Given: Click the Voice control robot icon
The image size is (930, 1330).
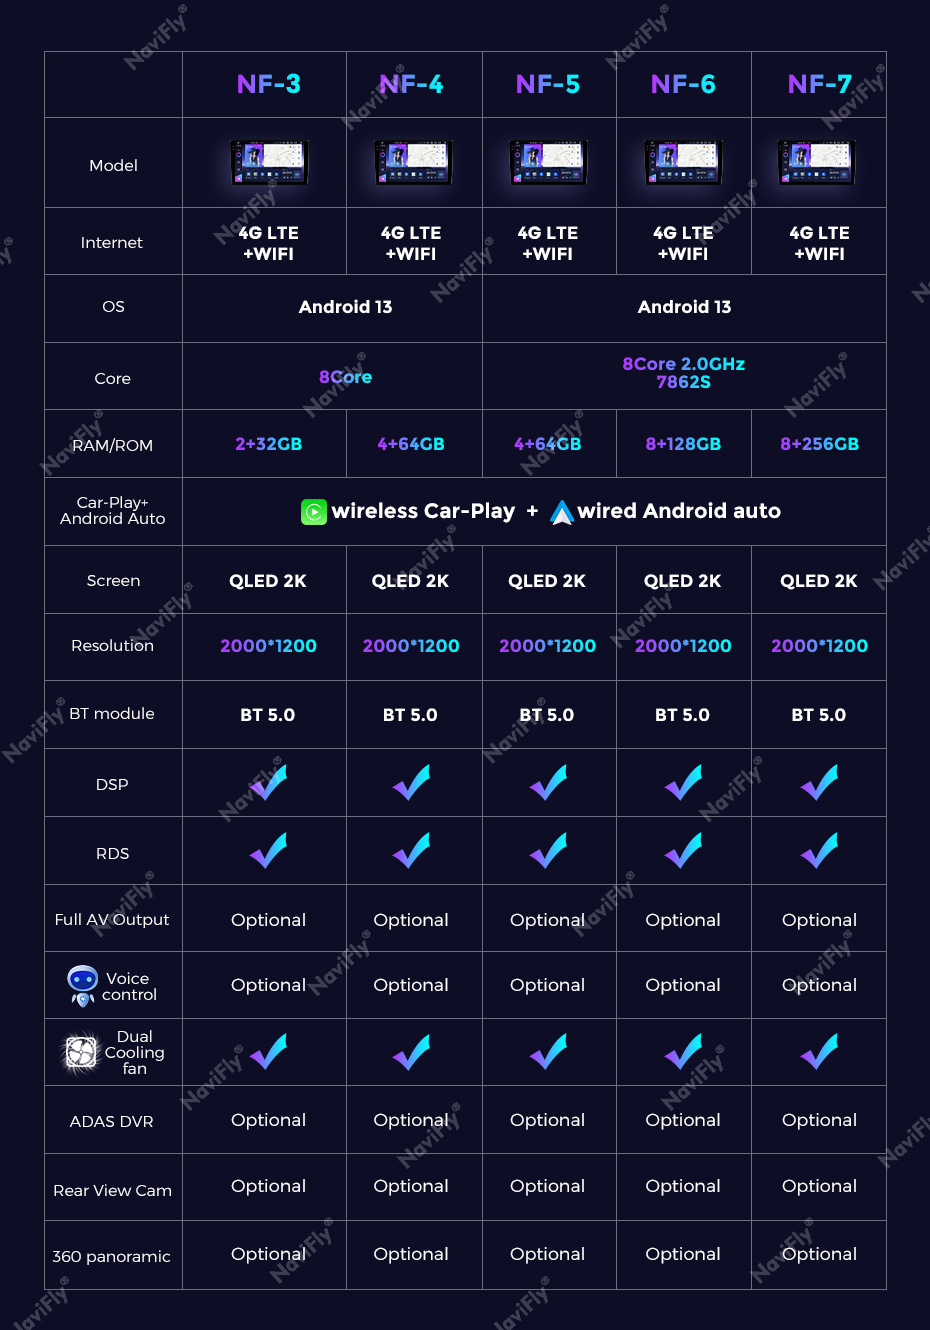Looking at the screenshot, I should point(82,985).
